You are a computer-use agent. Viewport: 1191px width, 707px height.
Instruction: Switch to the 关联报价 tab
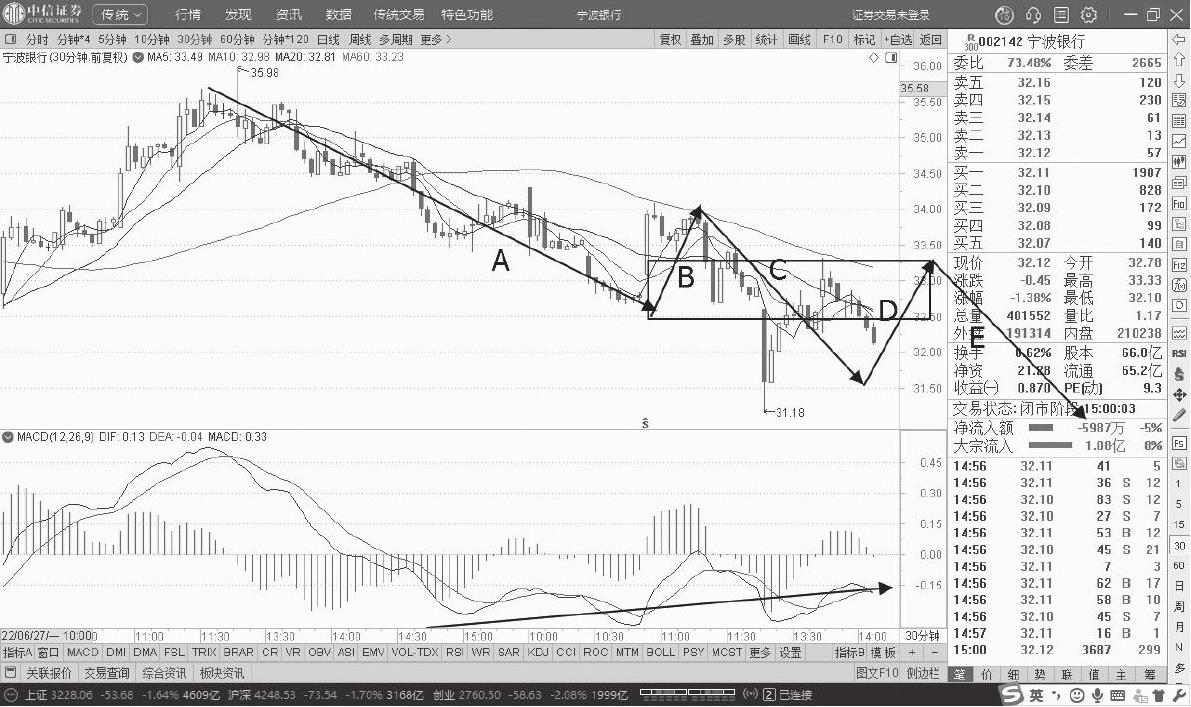point(49,673)
